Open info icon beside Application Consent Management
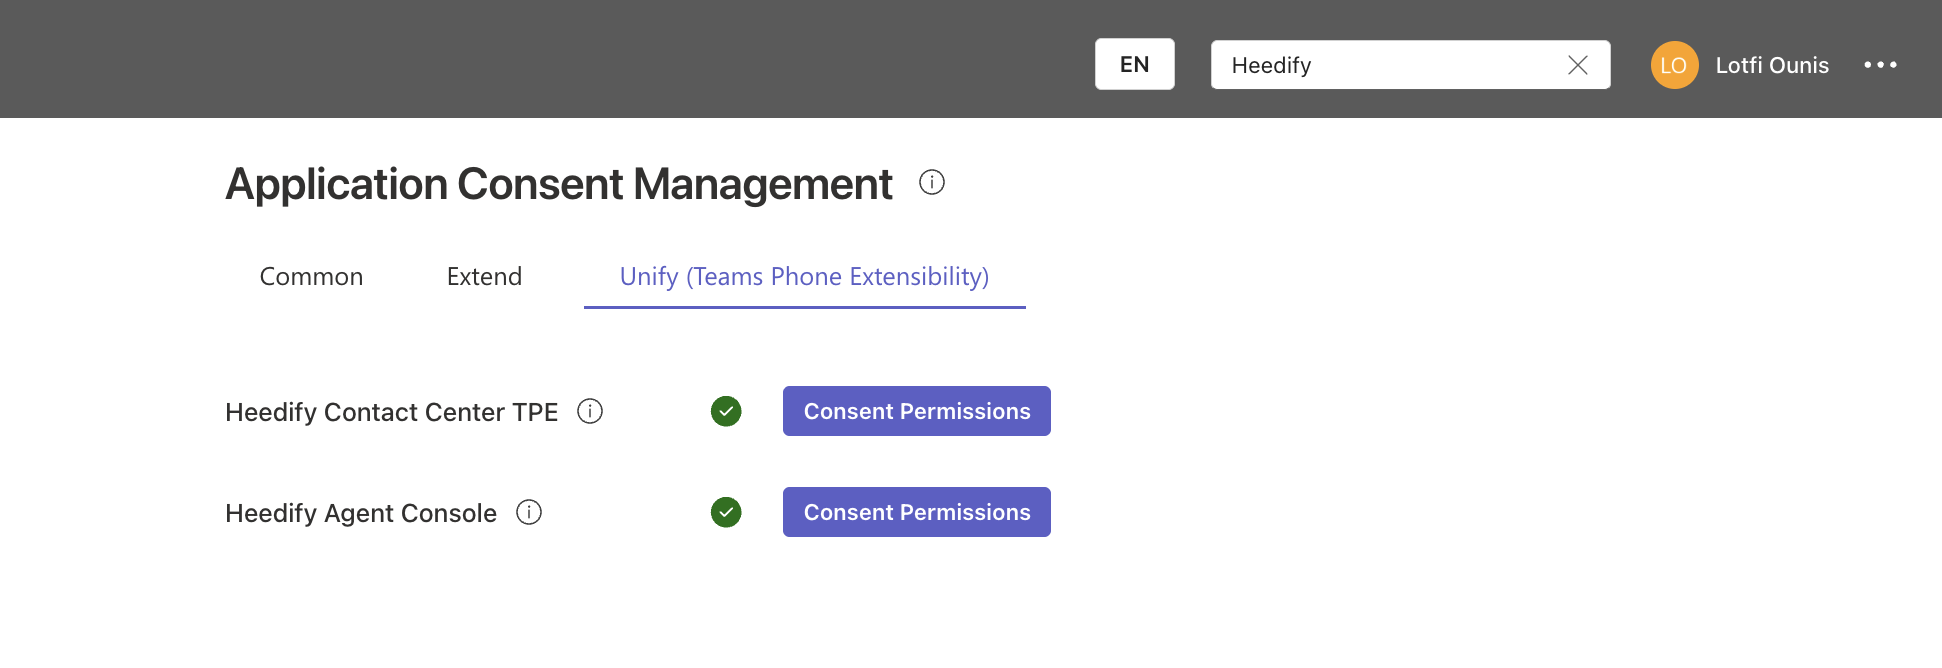Viewport: 1942px width, 668px height. (x=932, y=183)
